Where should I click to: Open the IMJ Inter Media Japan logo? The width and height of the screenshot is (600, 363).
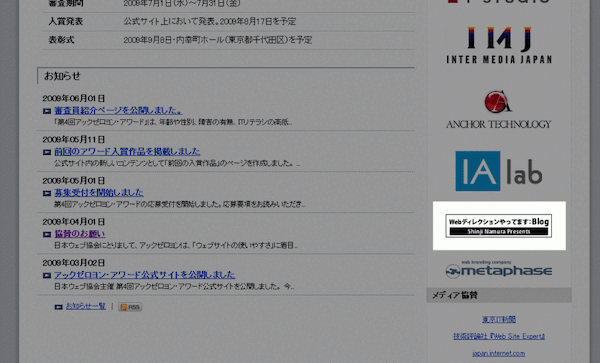point(499,45)
